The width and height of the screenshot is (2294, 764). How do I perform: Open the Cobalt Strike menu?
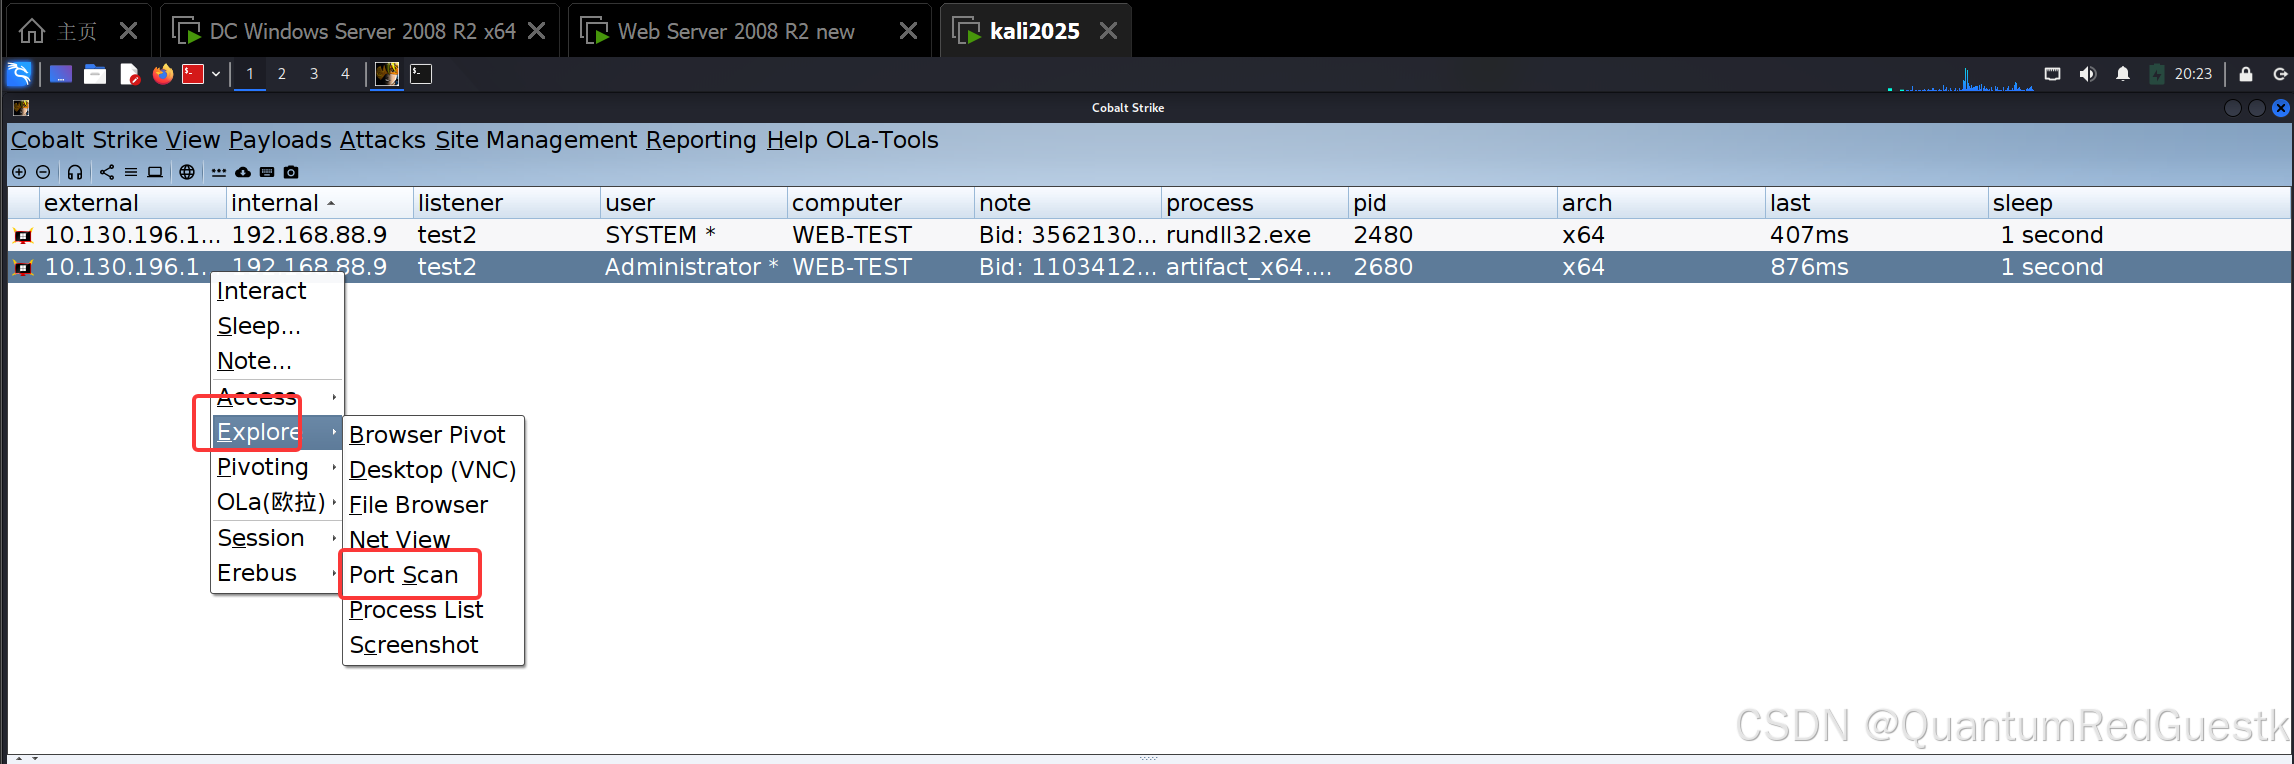click(x=84, y=140)
